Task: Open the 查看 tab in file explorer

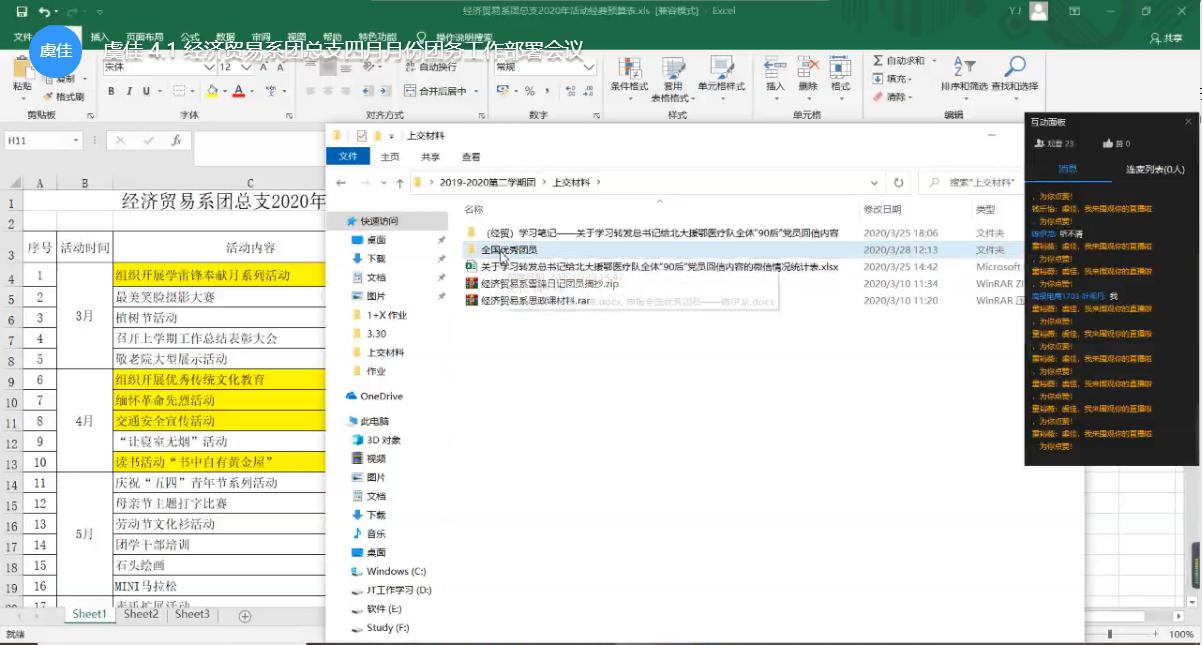Action: 471,157
